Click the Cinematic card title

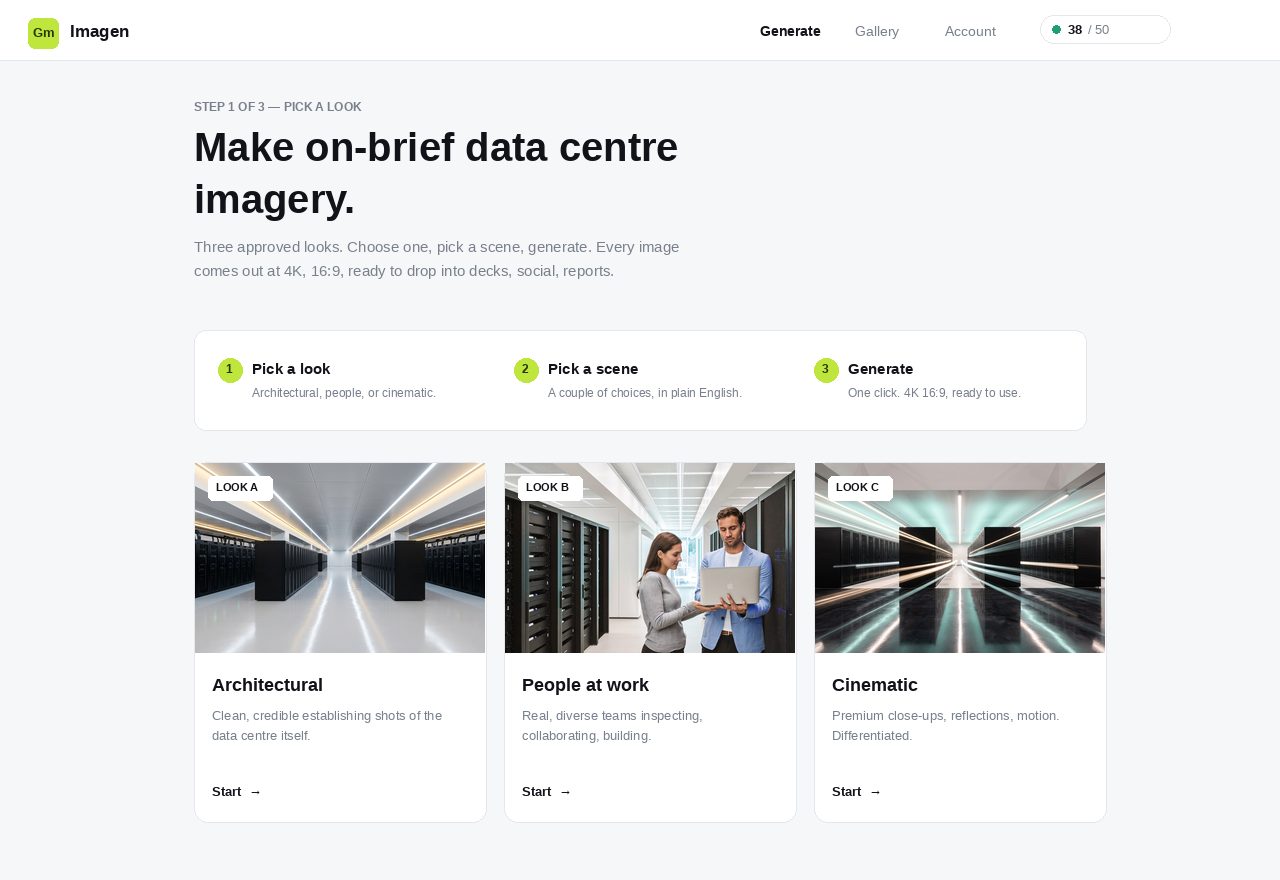875,685
